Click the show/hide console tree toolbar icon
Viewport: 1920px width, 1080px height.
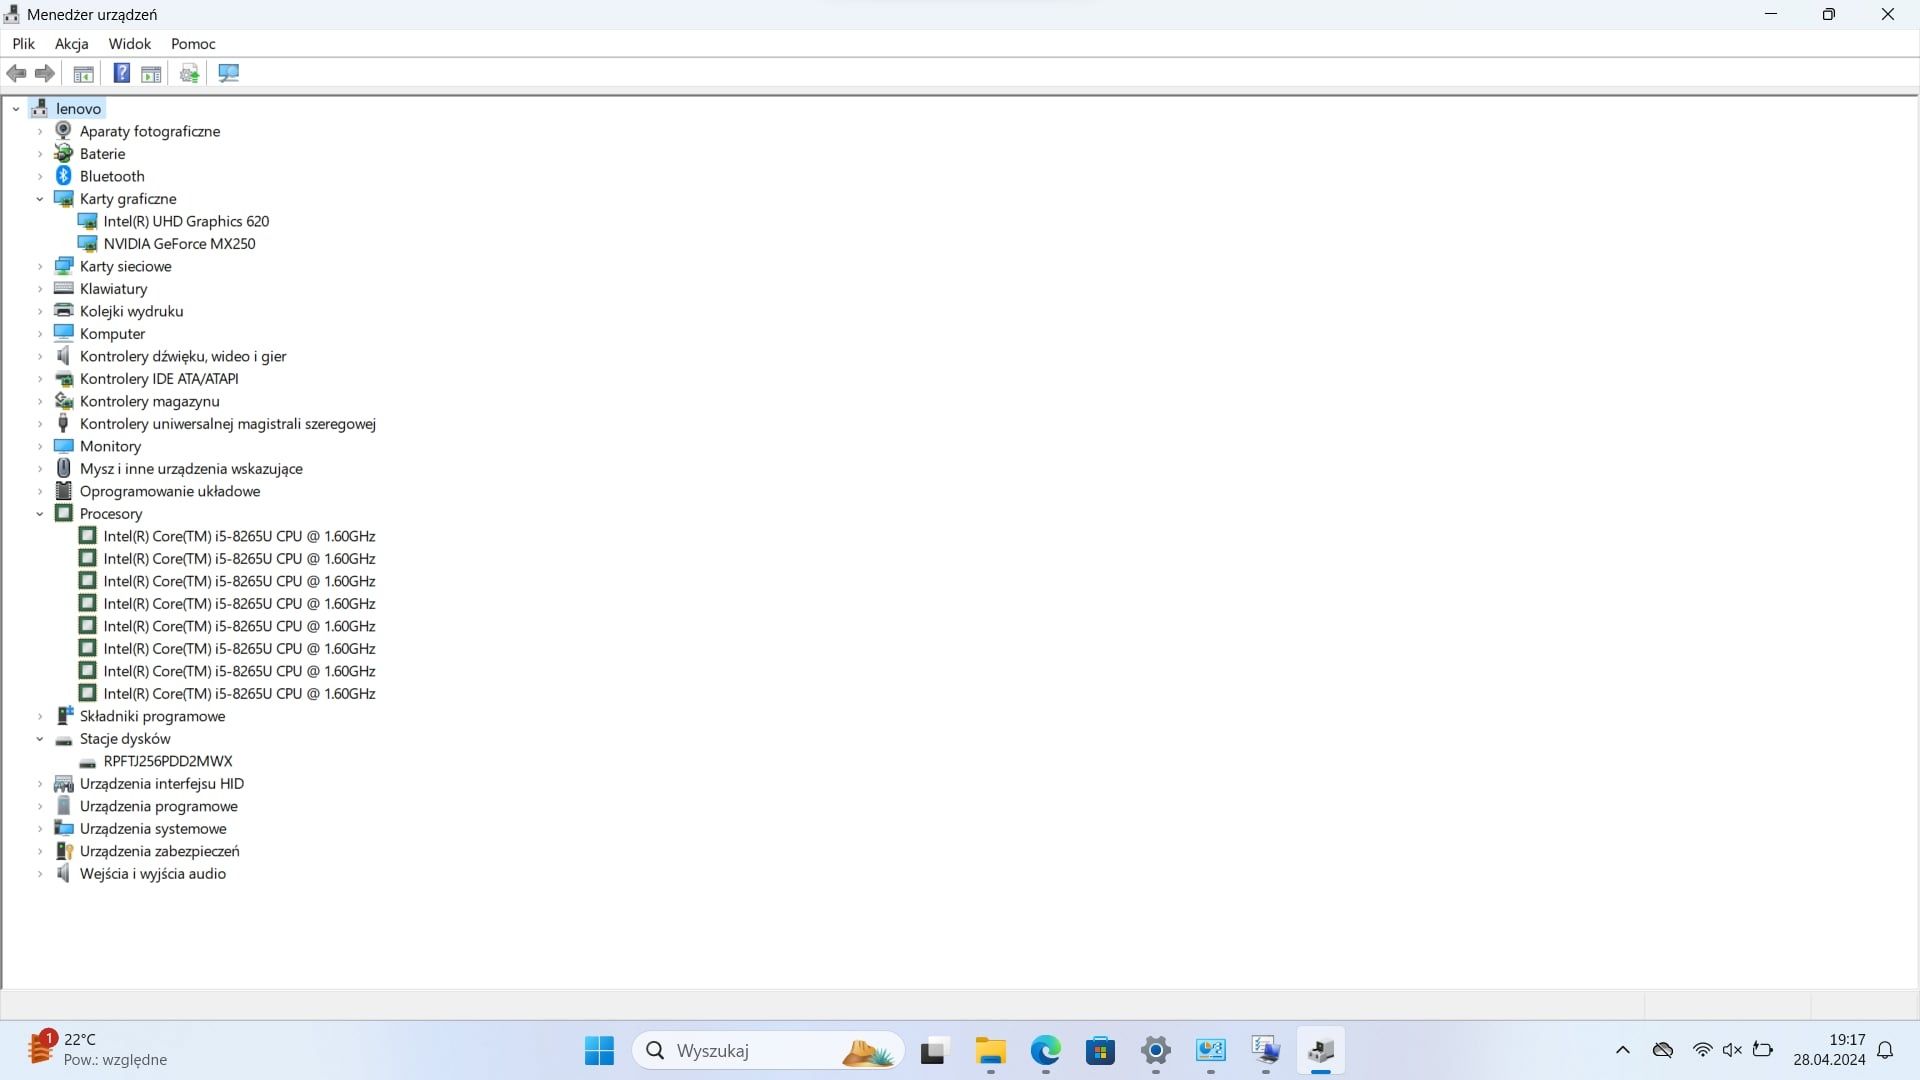coord(84,73)
